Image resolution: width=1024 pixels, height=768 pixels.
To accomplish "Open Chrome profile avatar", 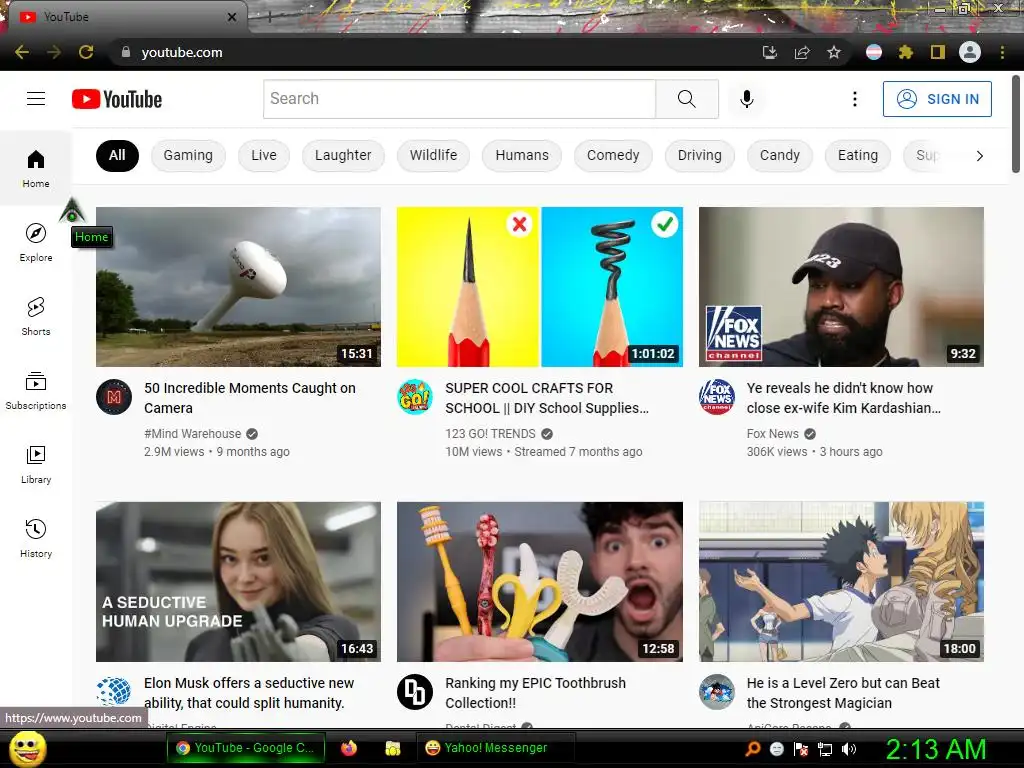I will (970, 52).
